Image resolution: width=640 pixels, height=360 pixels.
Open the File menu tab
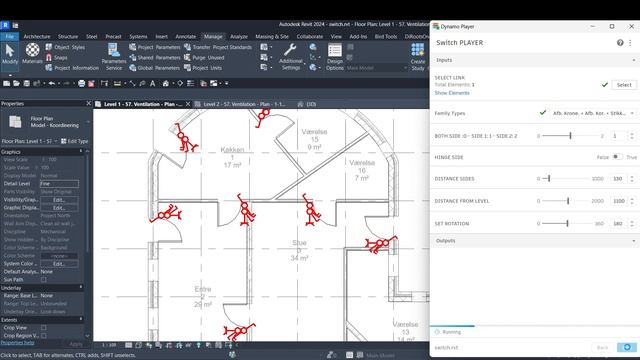pyautogui.click(x=9, y=36)
